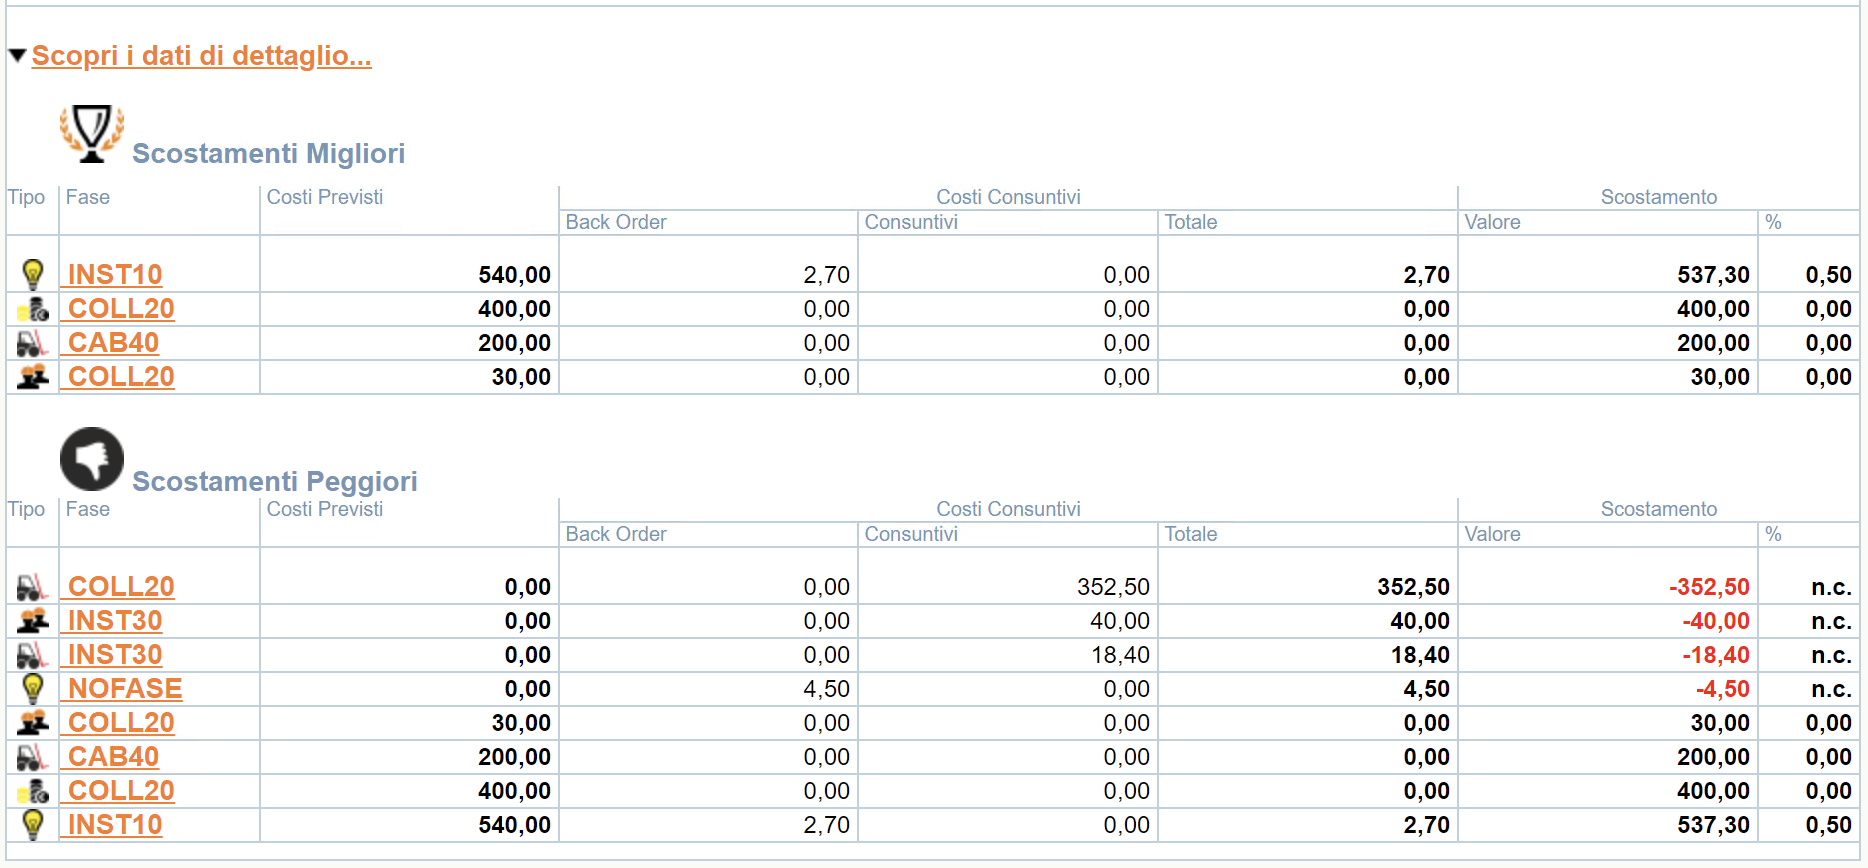Image resolution: width=1868 pixels, height=868 pixels.
Task: Click the red -4,50 value
Action: pyautogui.click(x=1723, y=689)
